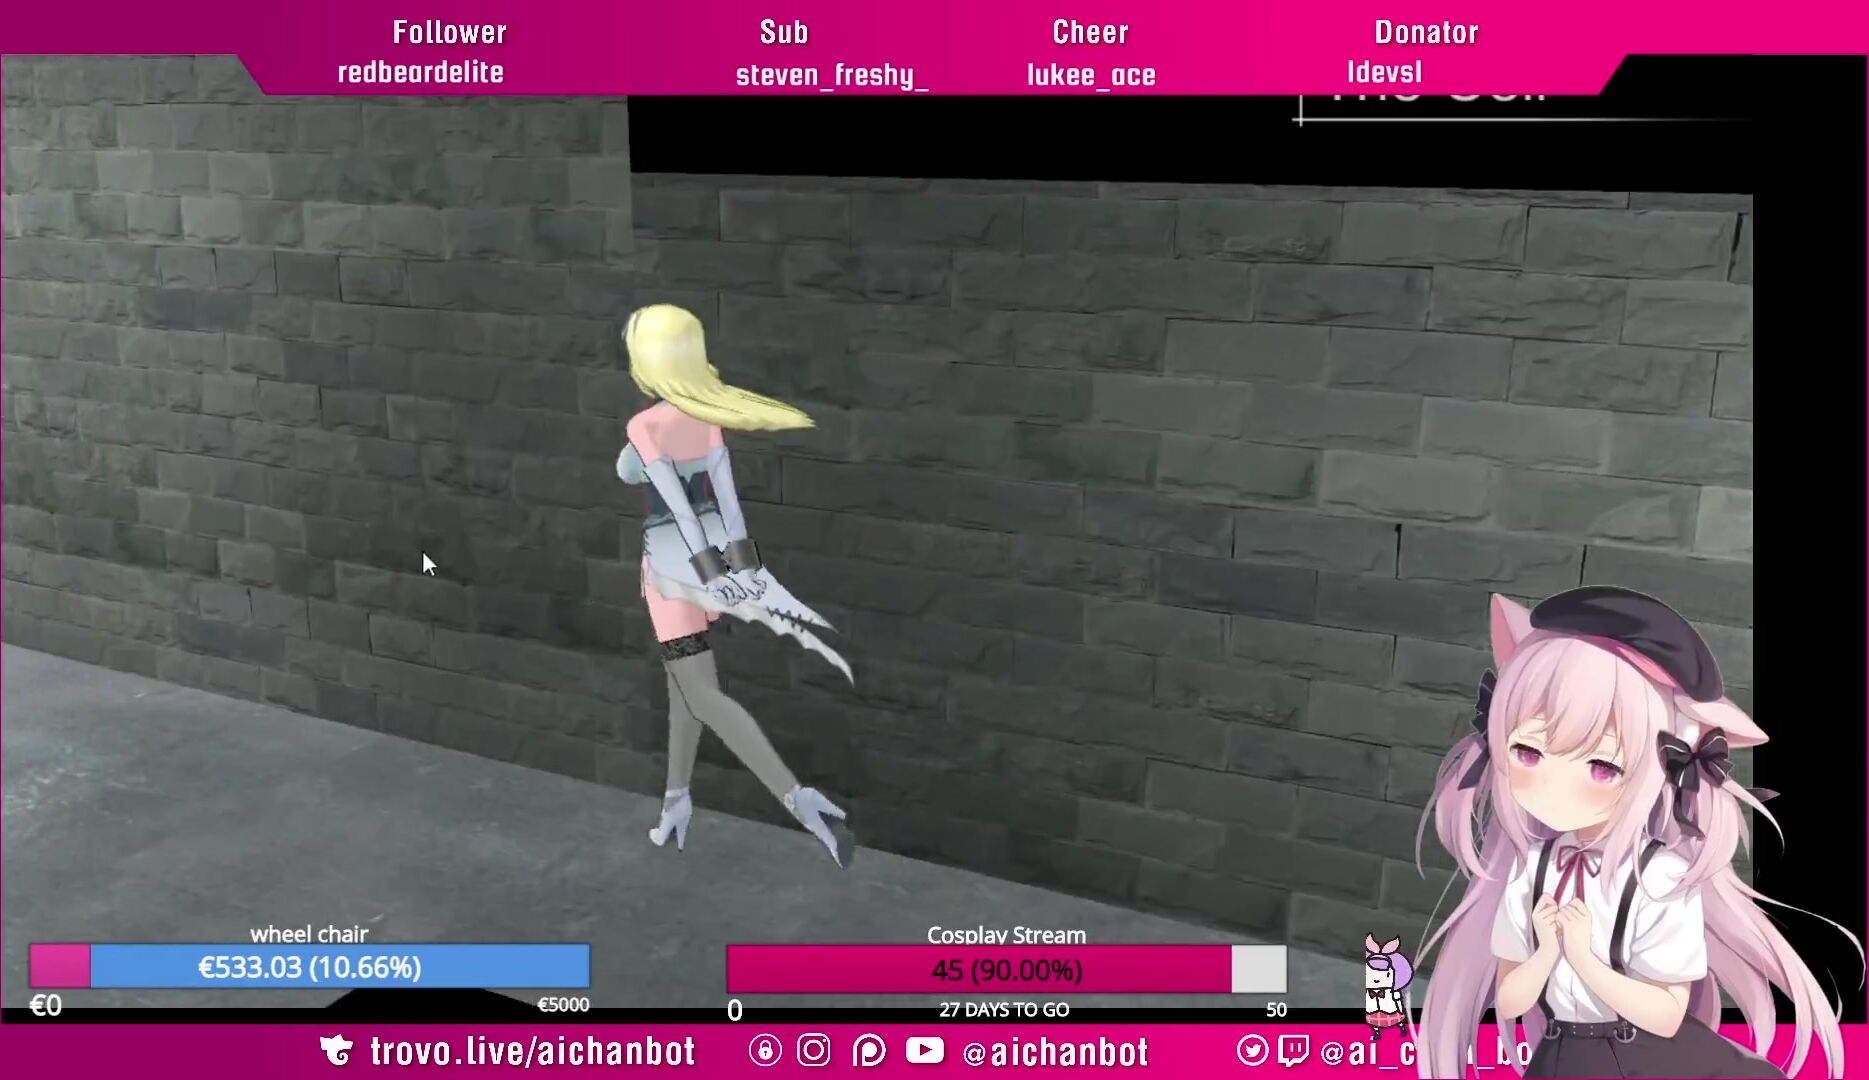Click the Twitch icon
This screenshot has height=1080, width=1869.
tap(1293, 1050)
